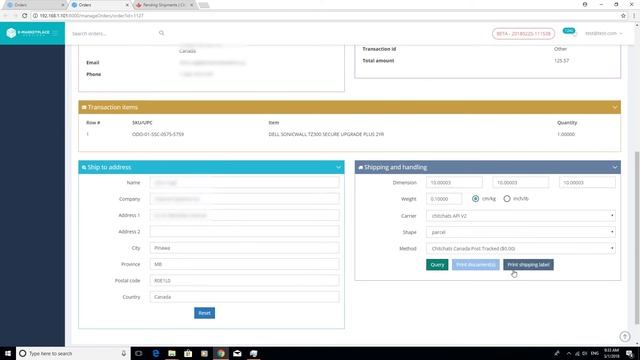Focus the Search orders input field
640x360 pixels.
tap(112, 33)
